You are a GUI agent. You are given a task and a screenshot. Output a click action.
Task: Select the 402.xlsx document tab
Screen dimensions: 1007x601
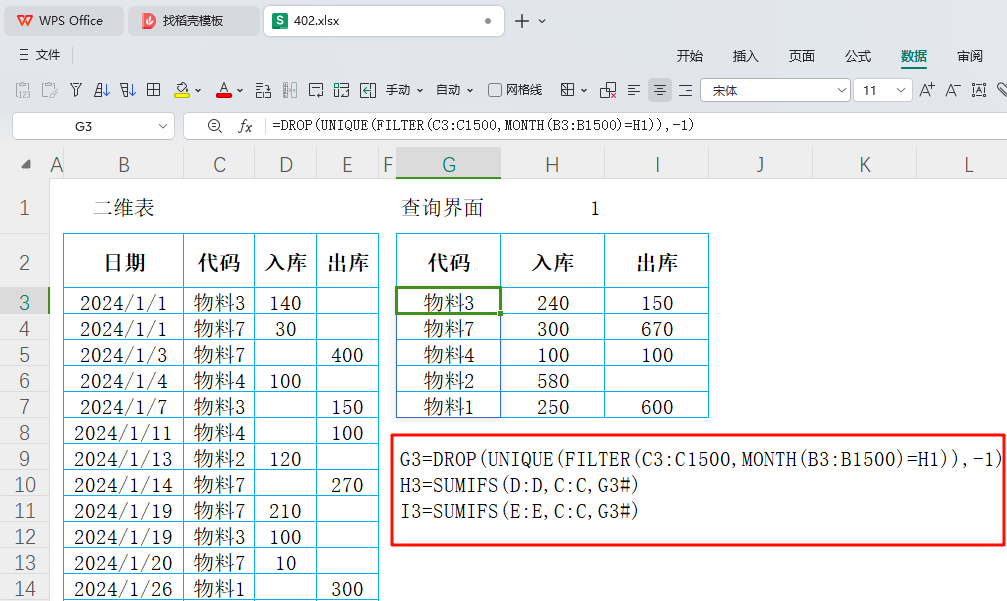383,21
